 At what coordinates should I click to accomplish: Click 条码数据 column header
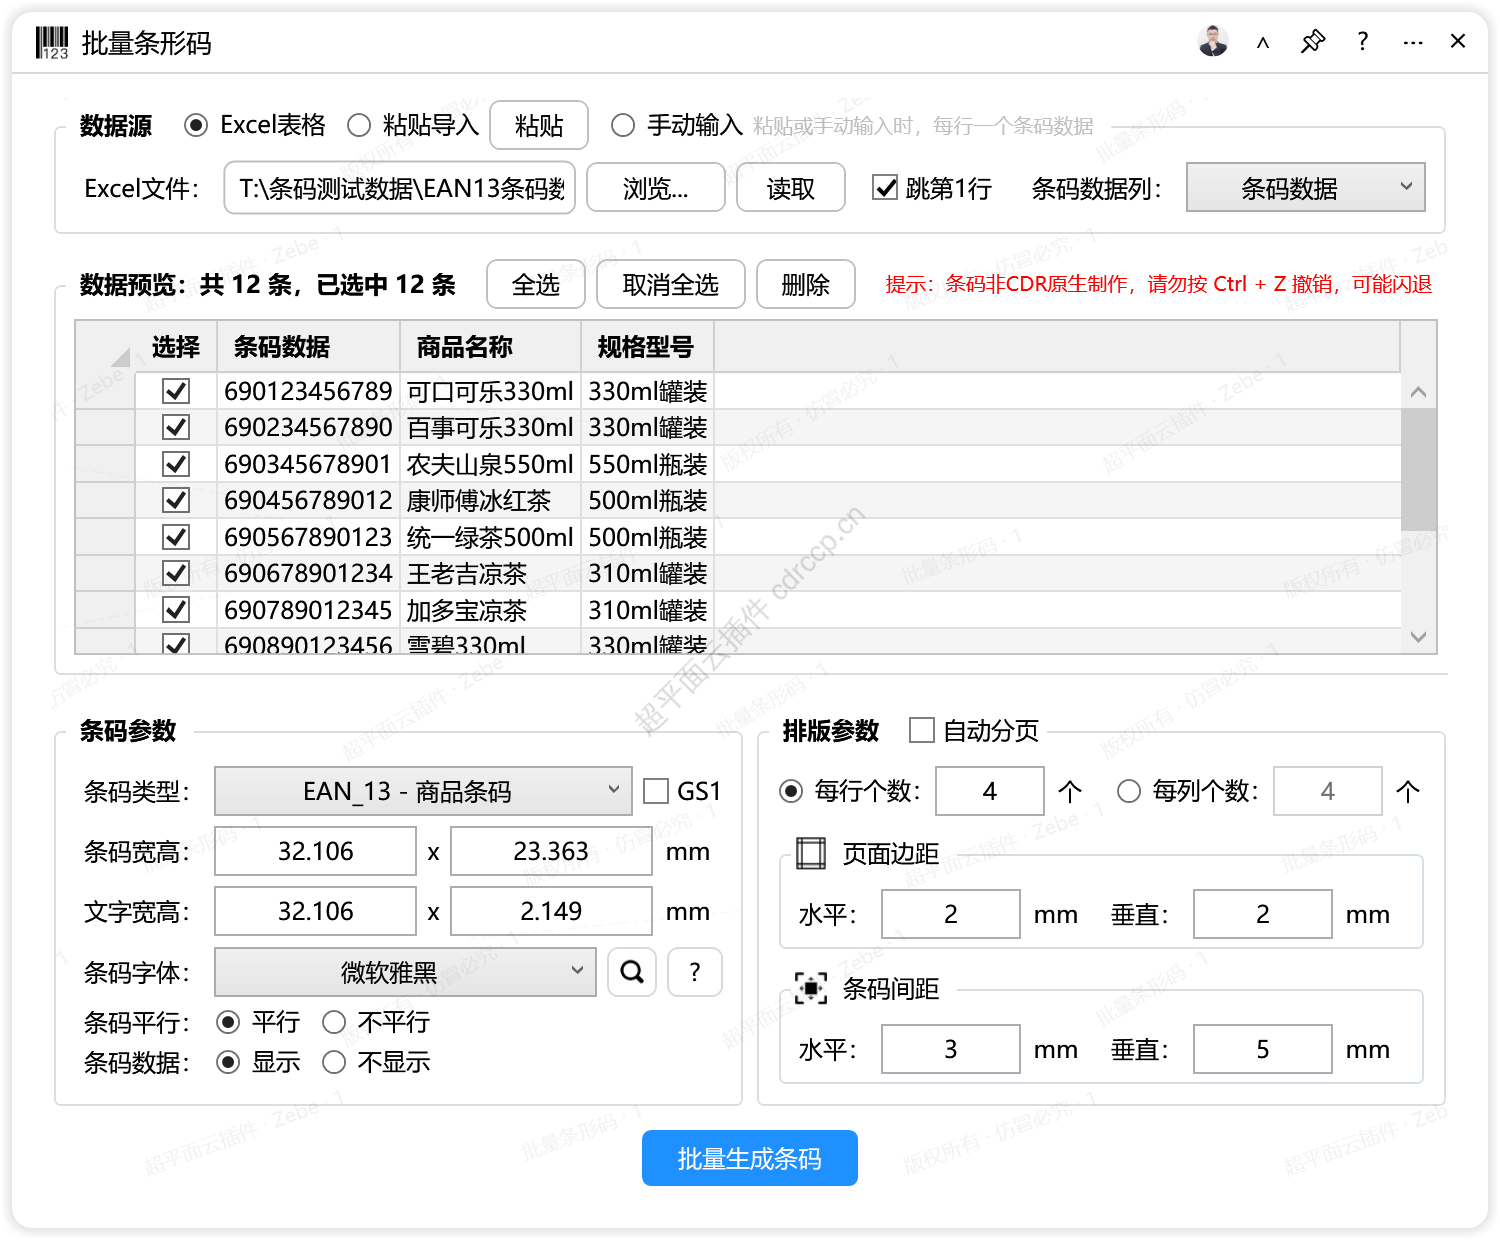[x=310, y=347]
